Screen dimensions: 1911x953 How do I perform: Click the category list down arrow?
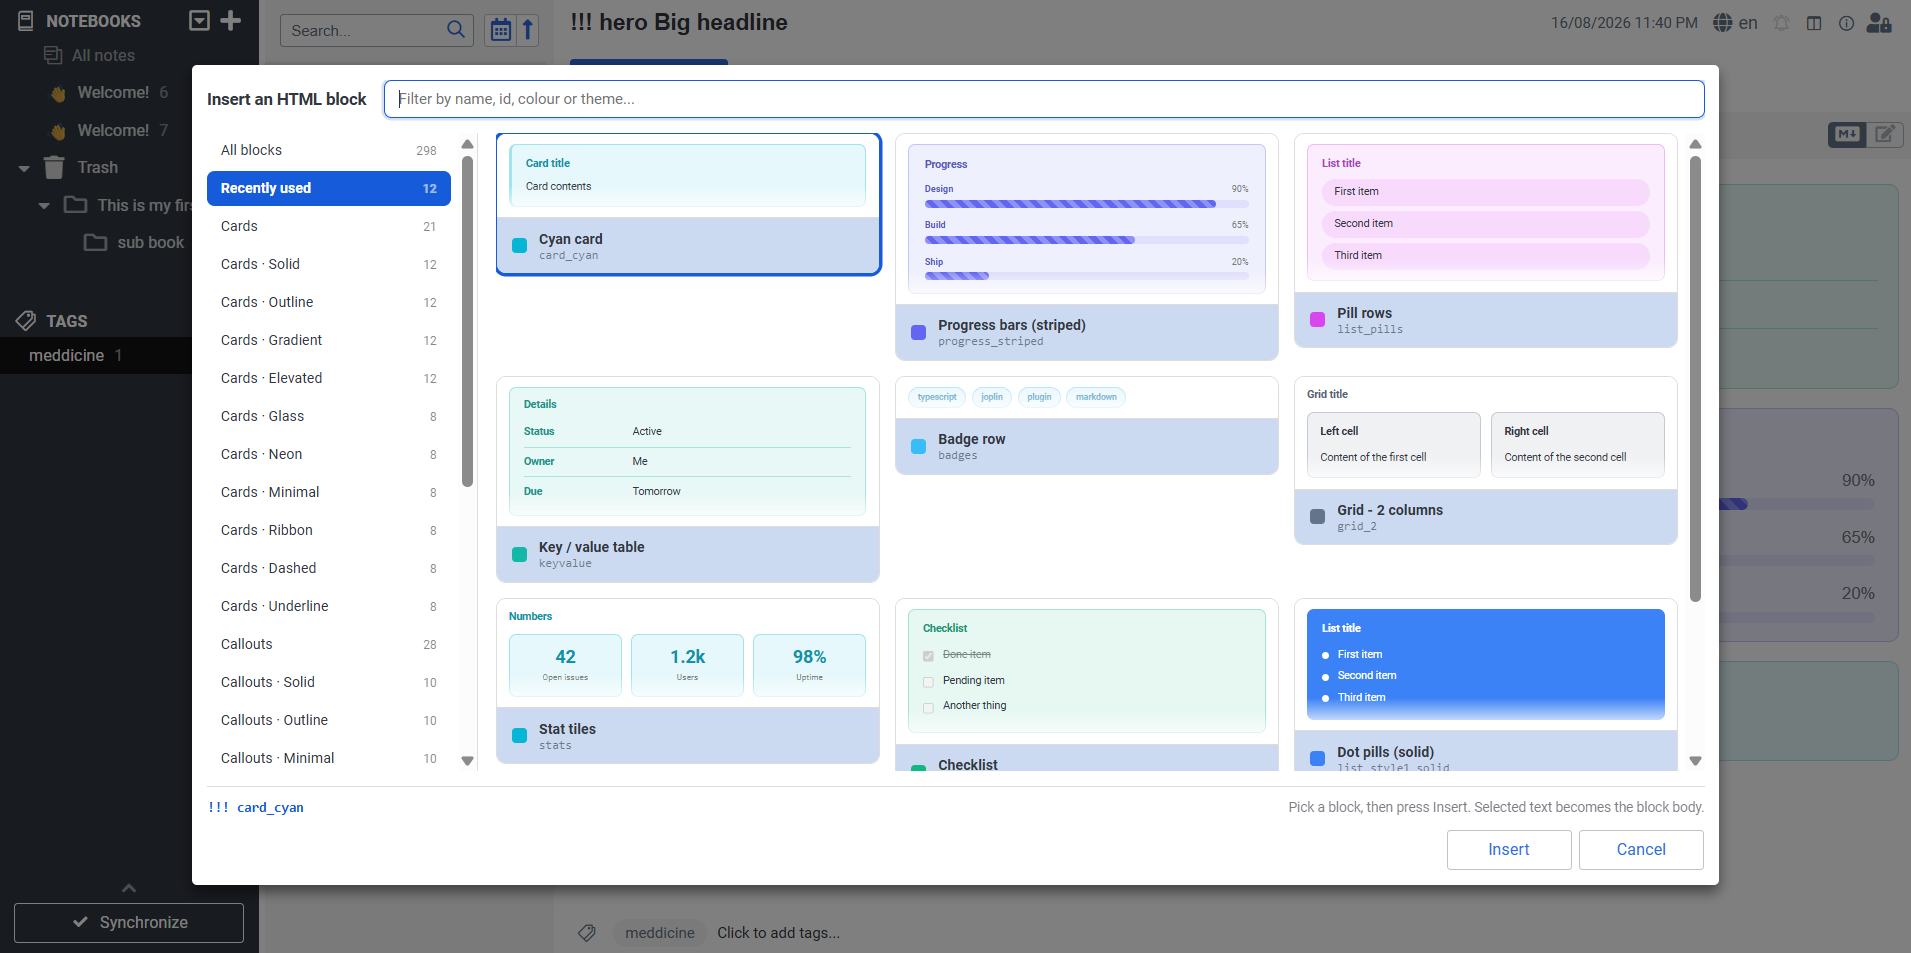point(467,760)
